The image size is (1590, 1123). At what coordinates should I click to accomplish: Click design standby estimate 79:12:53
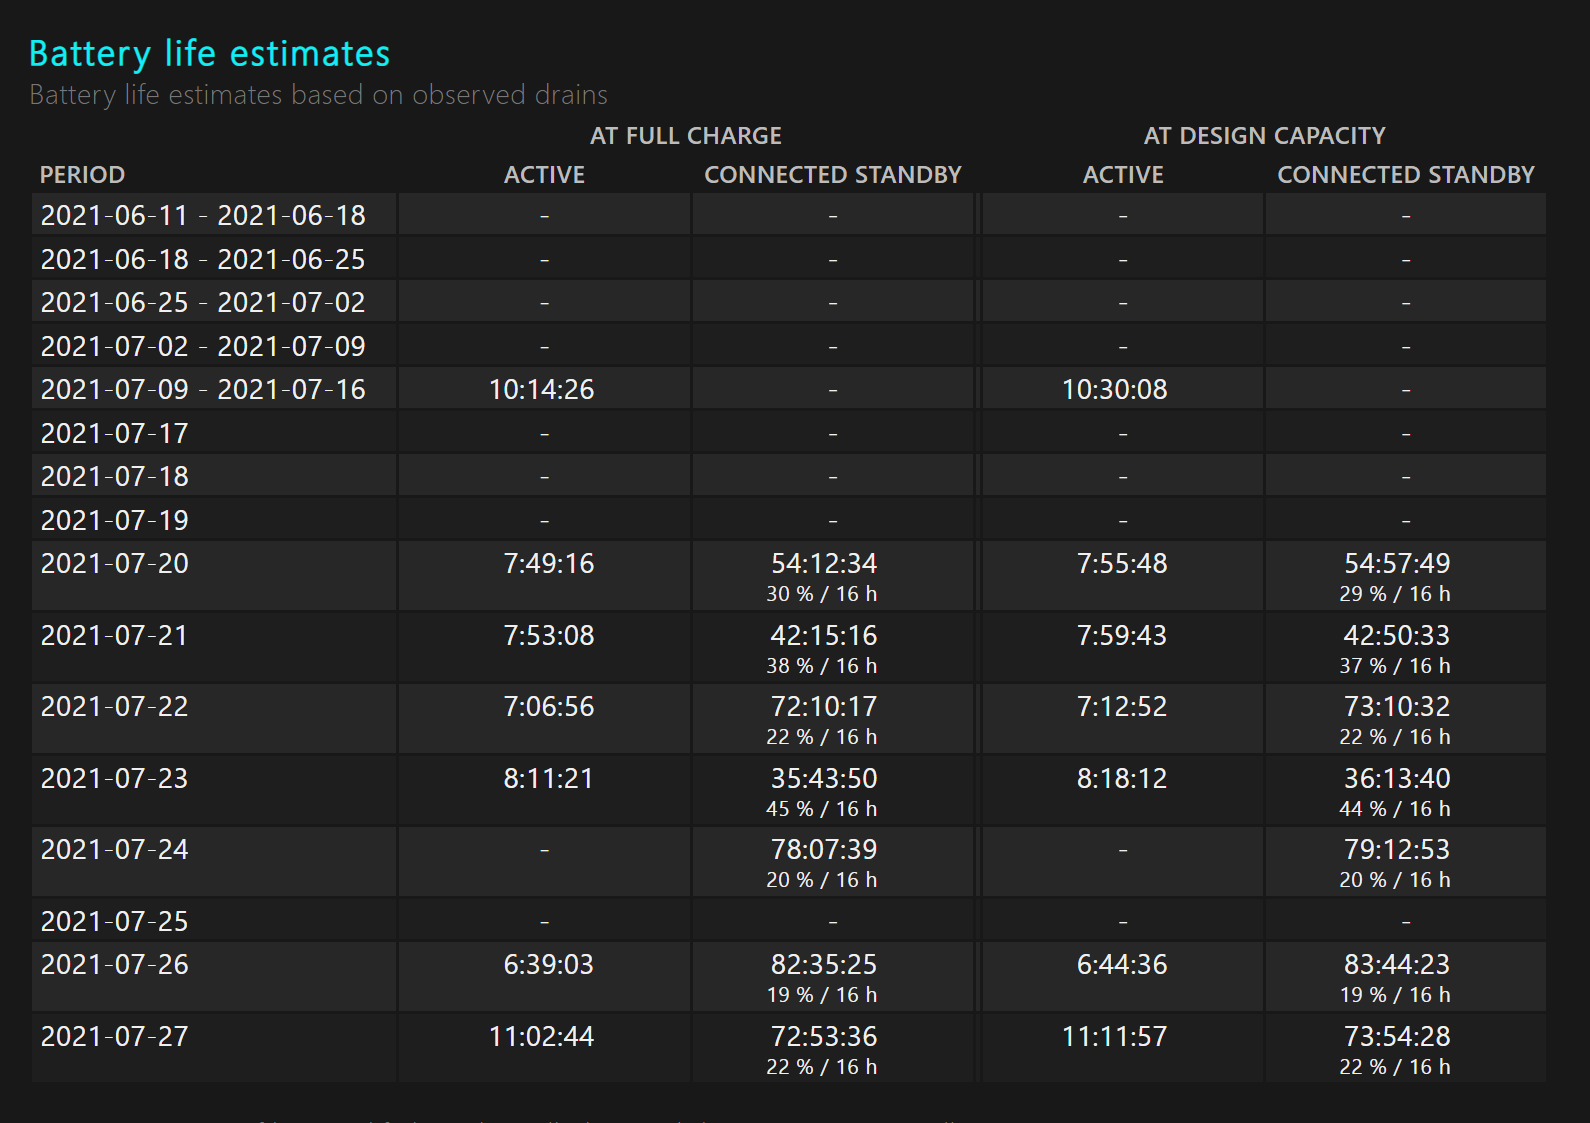1397,850
